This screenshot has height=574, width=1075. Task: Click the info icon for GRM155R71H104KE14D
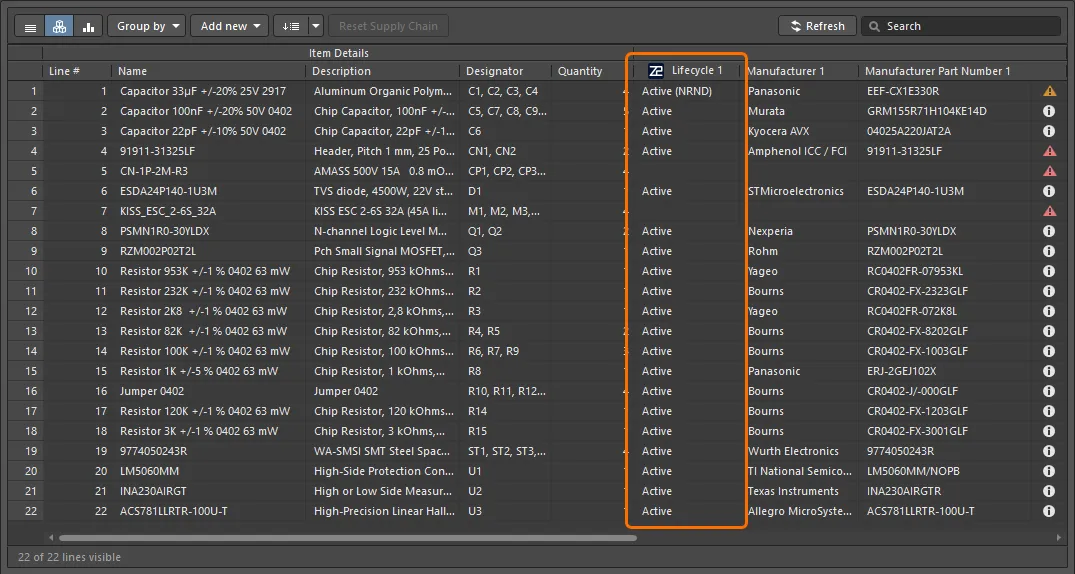coord(1049,111)
